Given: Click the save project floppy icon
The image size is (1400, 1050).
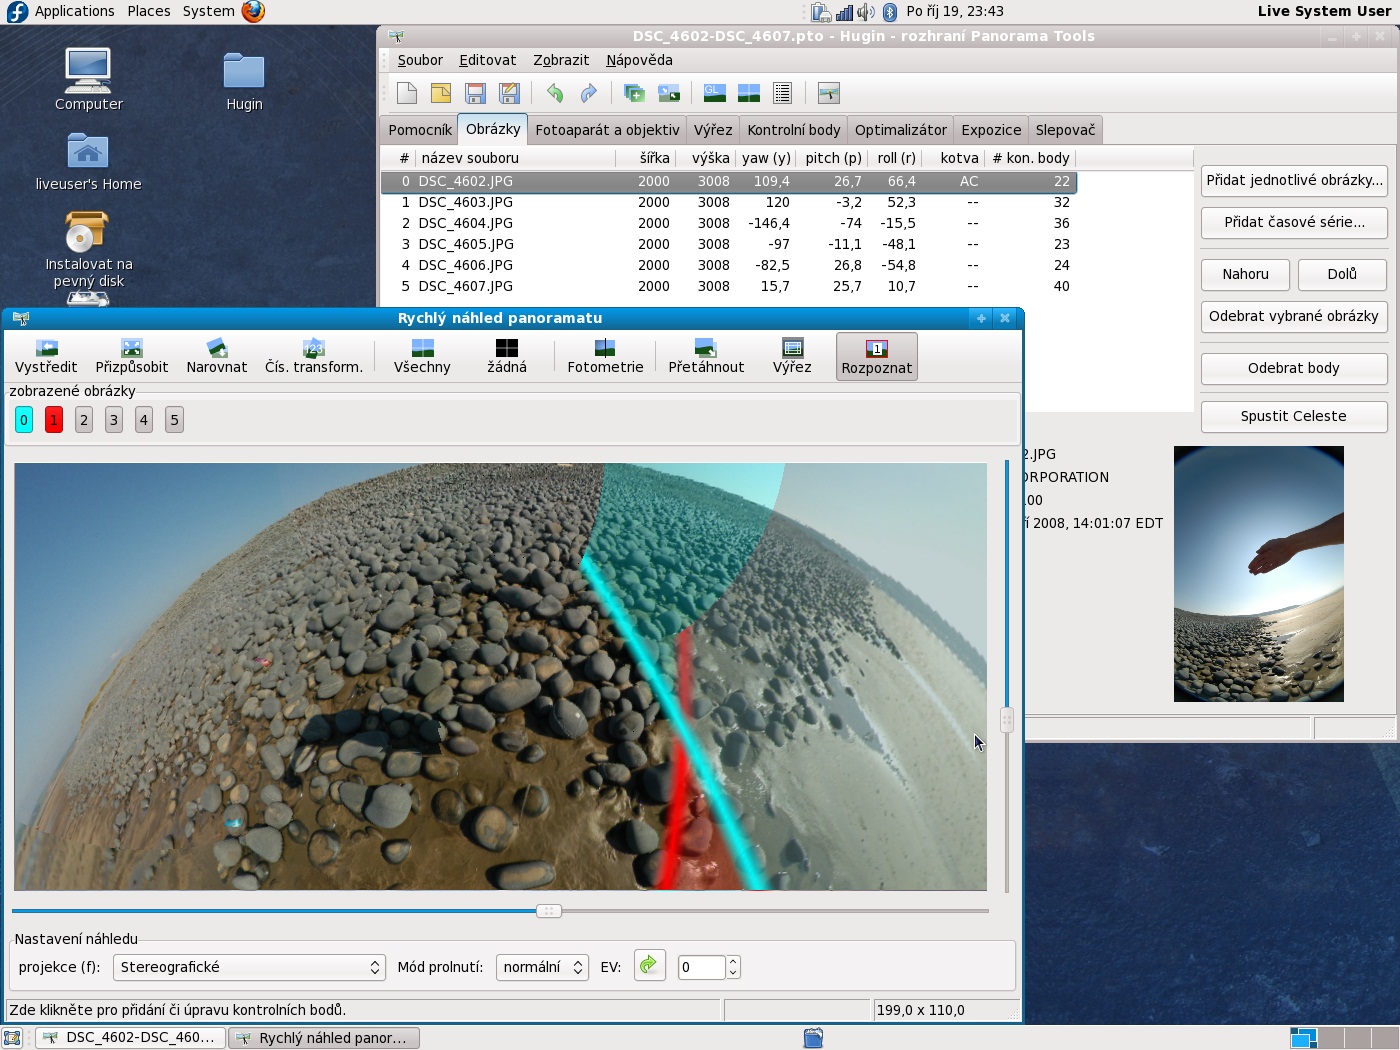Looking at the screenshot, I should 475,93.
